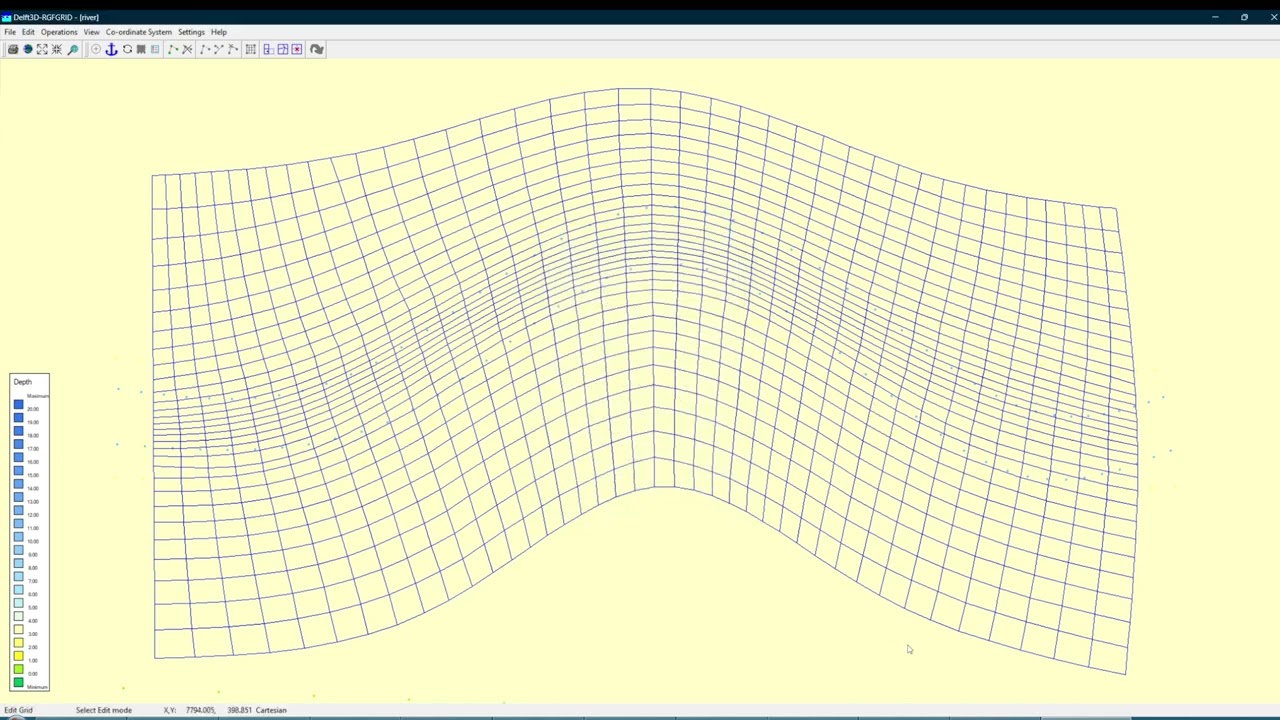Click the darkest blue 20.00 depth swatch
Viewport: 1280px width, 720px height.
(x=18, y=405)
